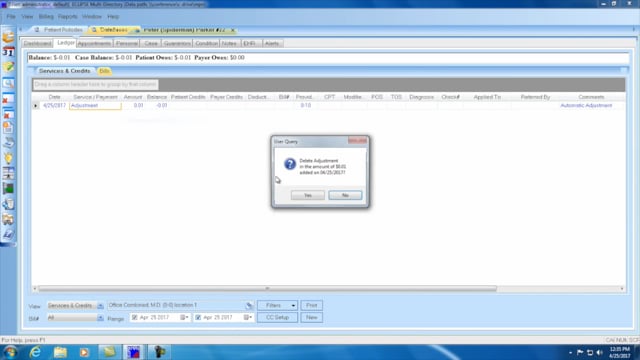Click the New button
The height and width of the screenshot is (360, 640).
point(311,318)
